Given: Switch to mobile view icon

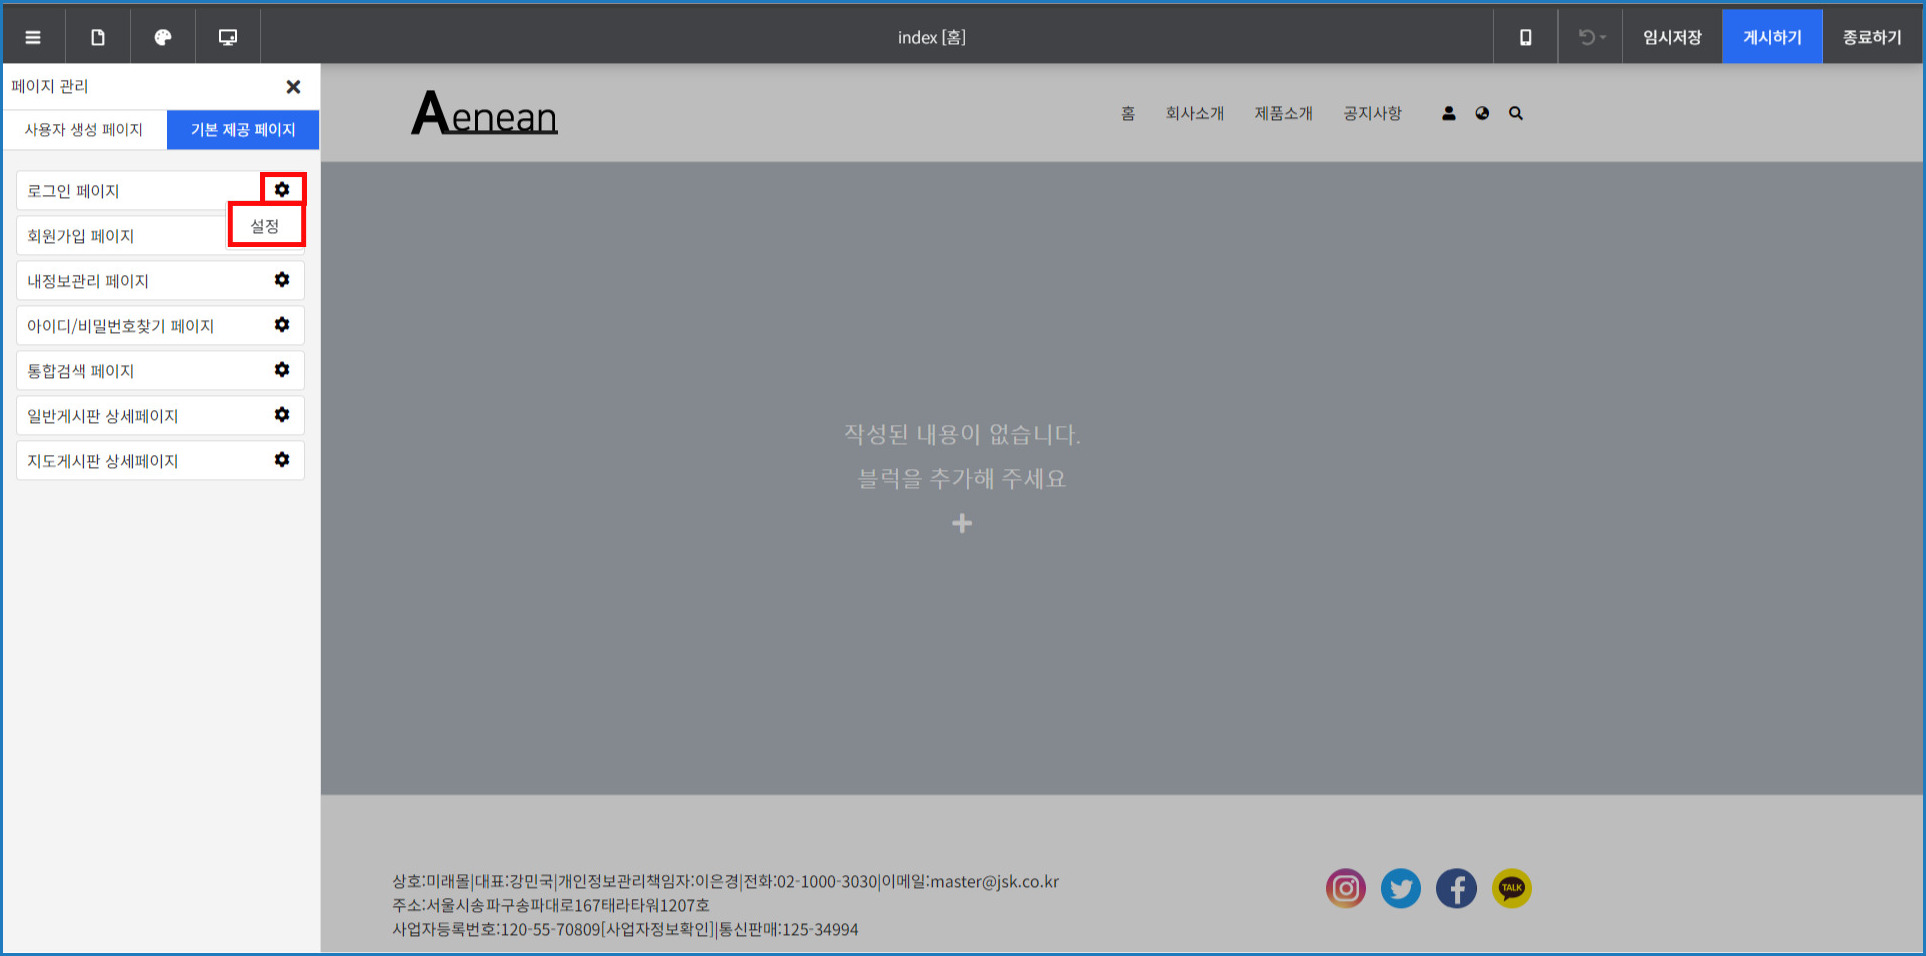Looking at the screenshot, I should click(1525, 37).
